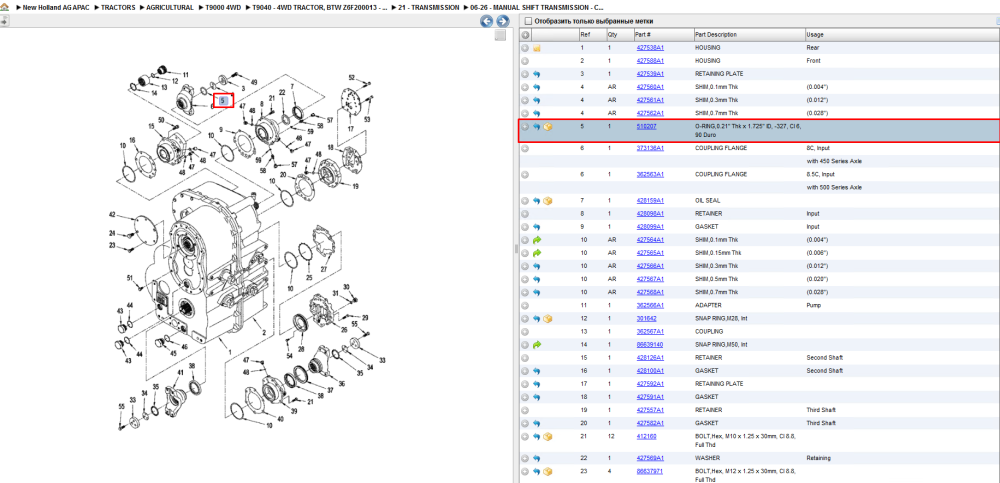The image size is (1000, 483).
Task: Click green arrow icon in the 427564A1 shim row
Action: [x=536, y=240]
